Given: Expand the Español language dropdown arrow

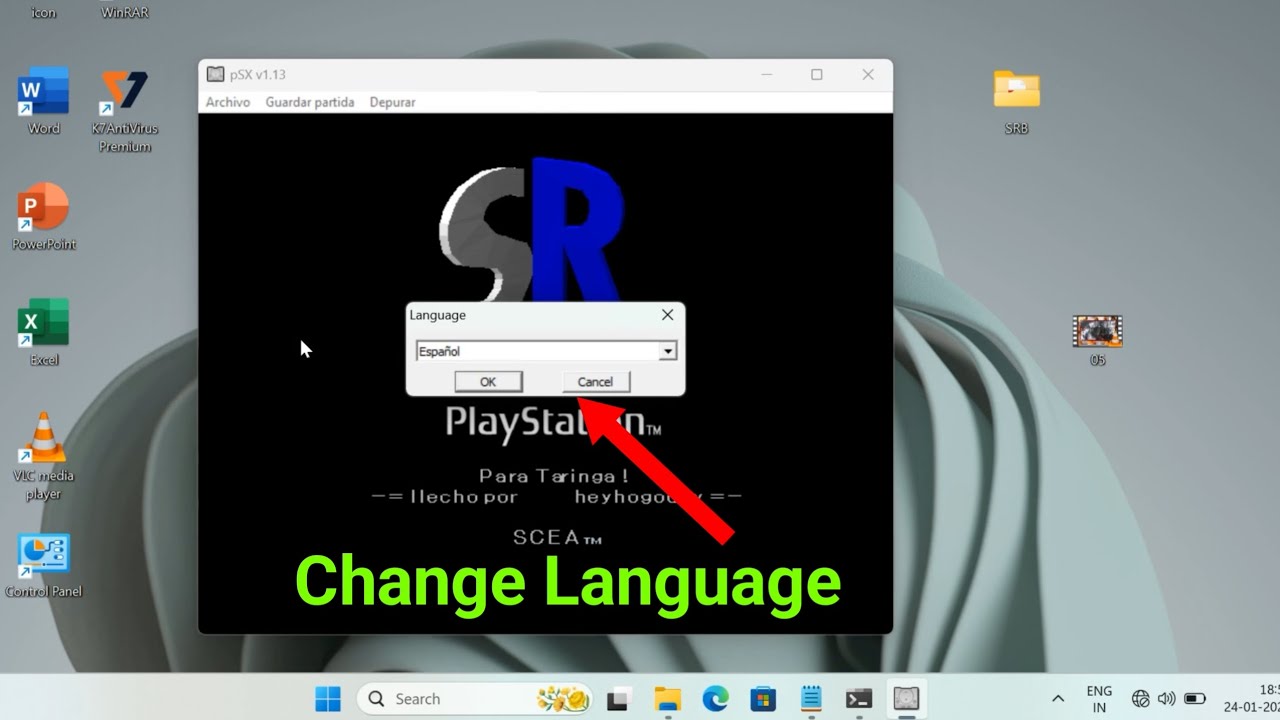Looking at the screenshot, I should (x=667, y=351).
